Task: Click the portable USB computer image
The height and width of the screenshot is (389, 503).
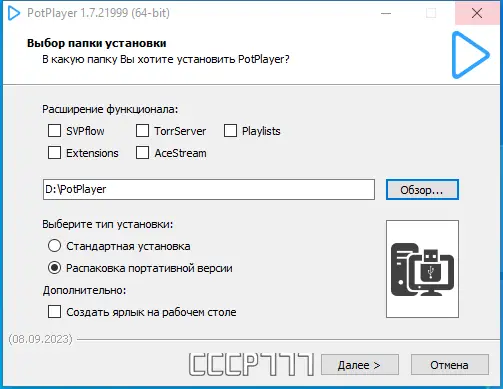Action: pos(422,269)
